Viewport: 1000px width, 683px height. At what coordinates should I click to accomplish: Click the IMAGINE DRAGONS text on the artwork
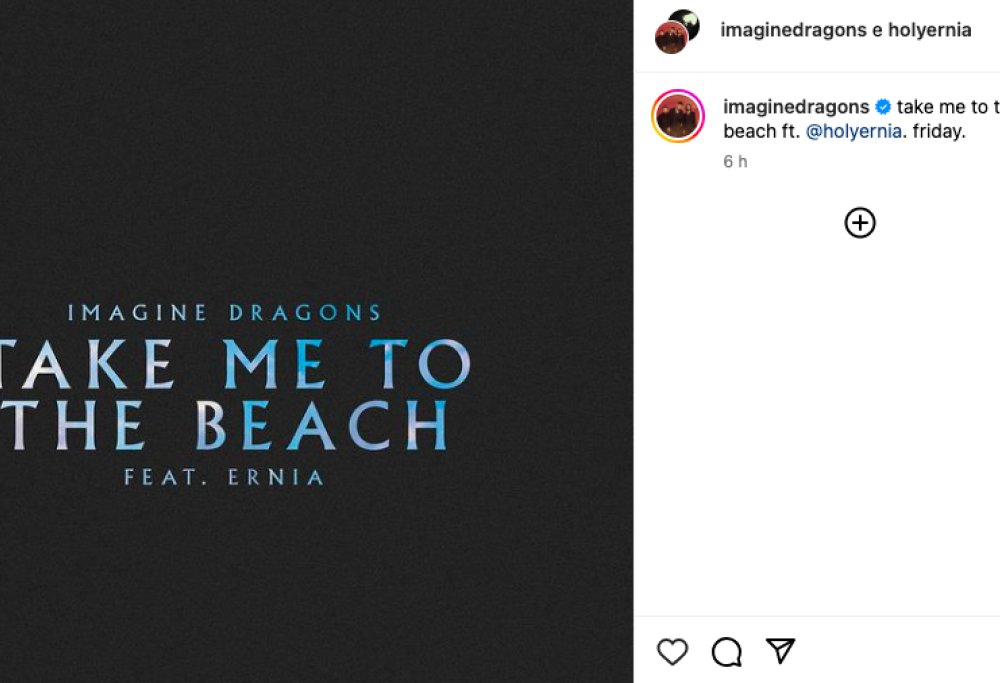224,311
